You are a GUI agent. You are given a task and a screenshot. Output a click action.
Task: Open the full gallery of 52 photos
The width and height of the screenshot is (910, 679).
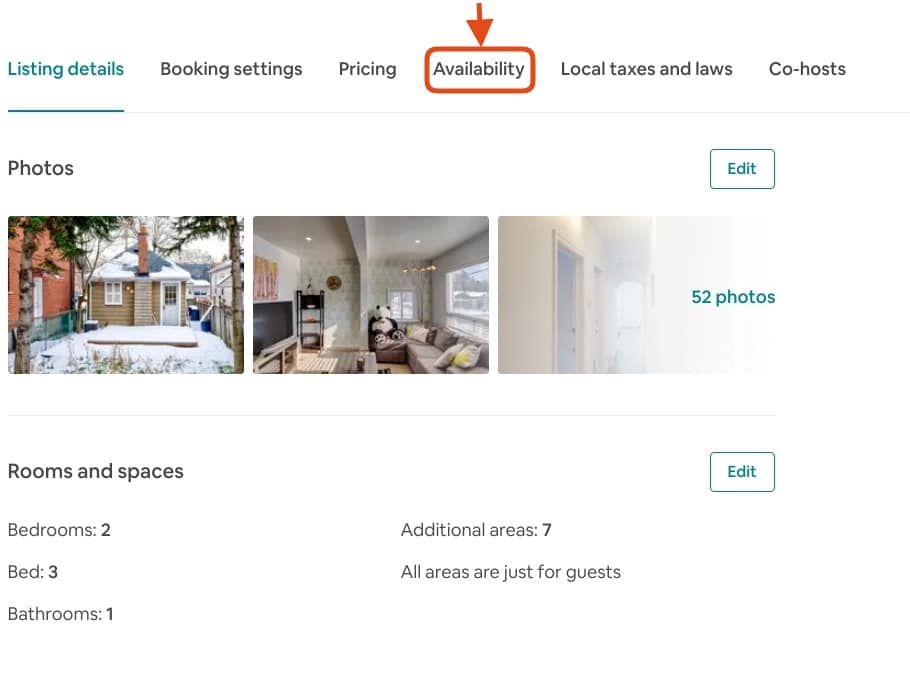point(733,296)
